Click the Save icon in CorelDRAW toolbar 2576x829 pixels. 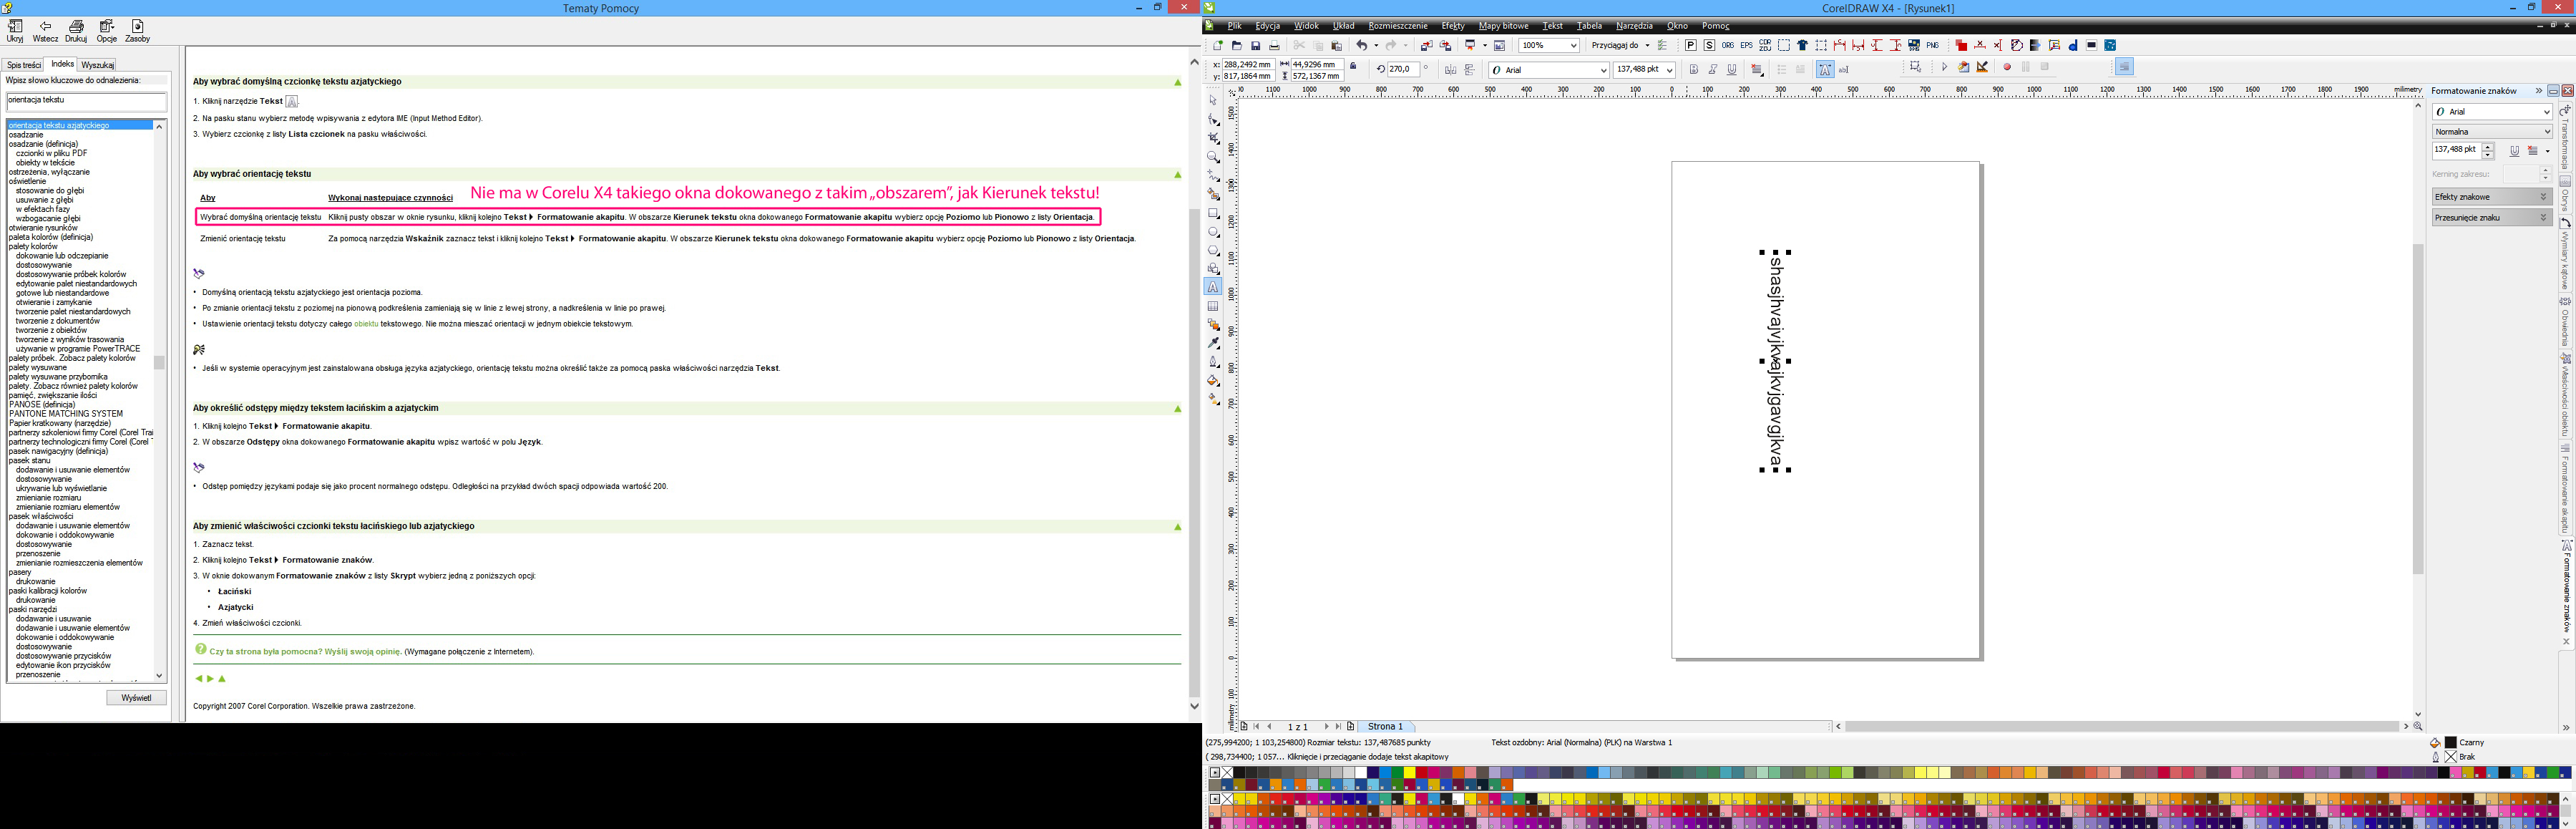pos(1255,46)
